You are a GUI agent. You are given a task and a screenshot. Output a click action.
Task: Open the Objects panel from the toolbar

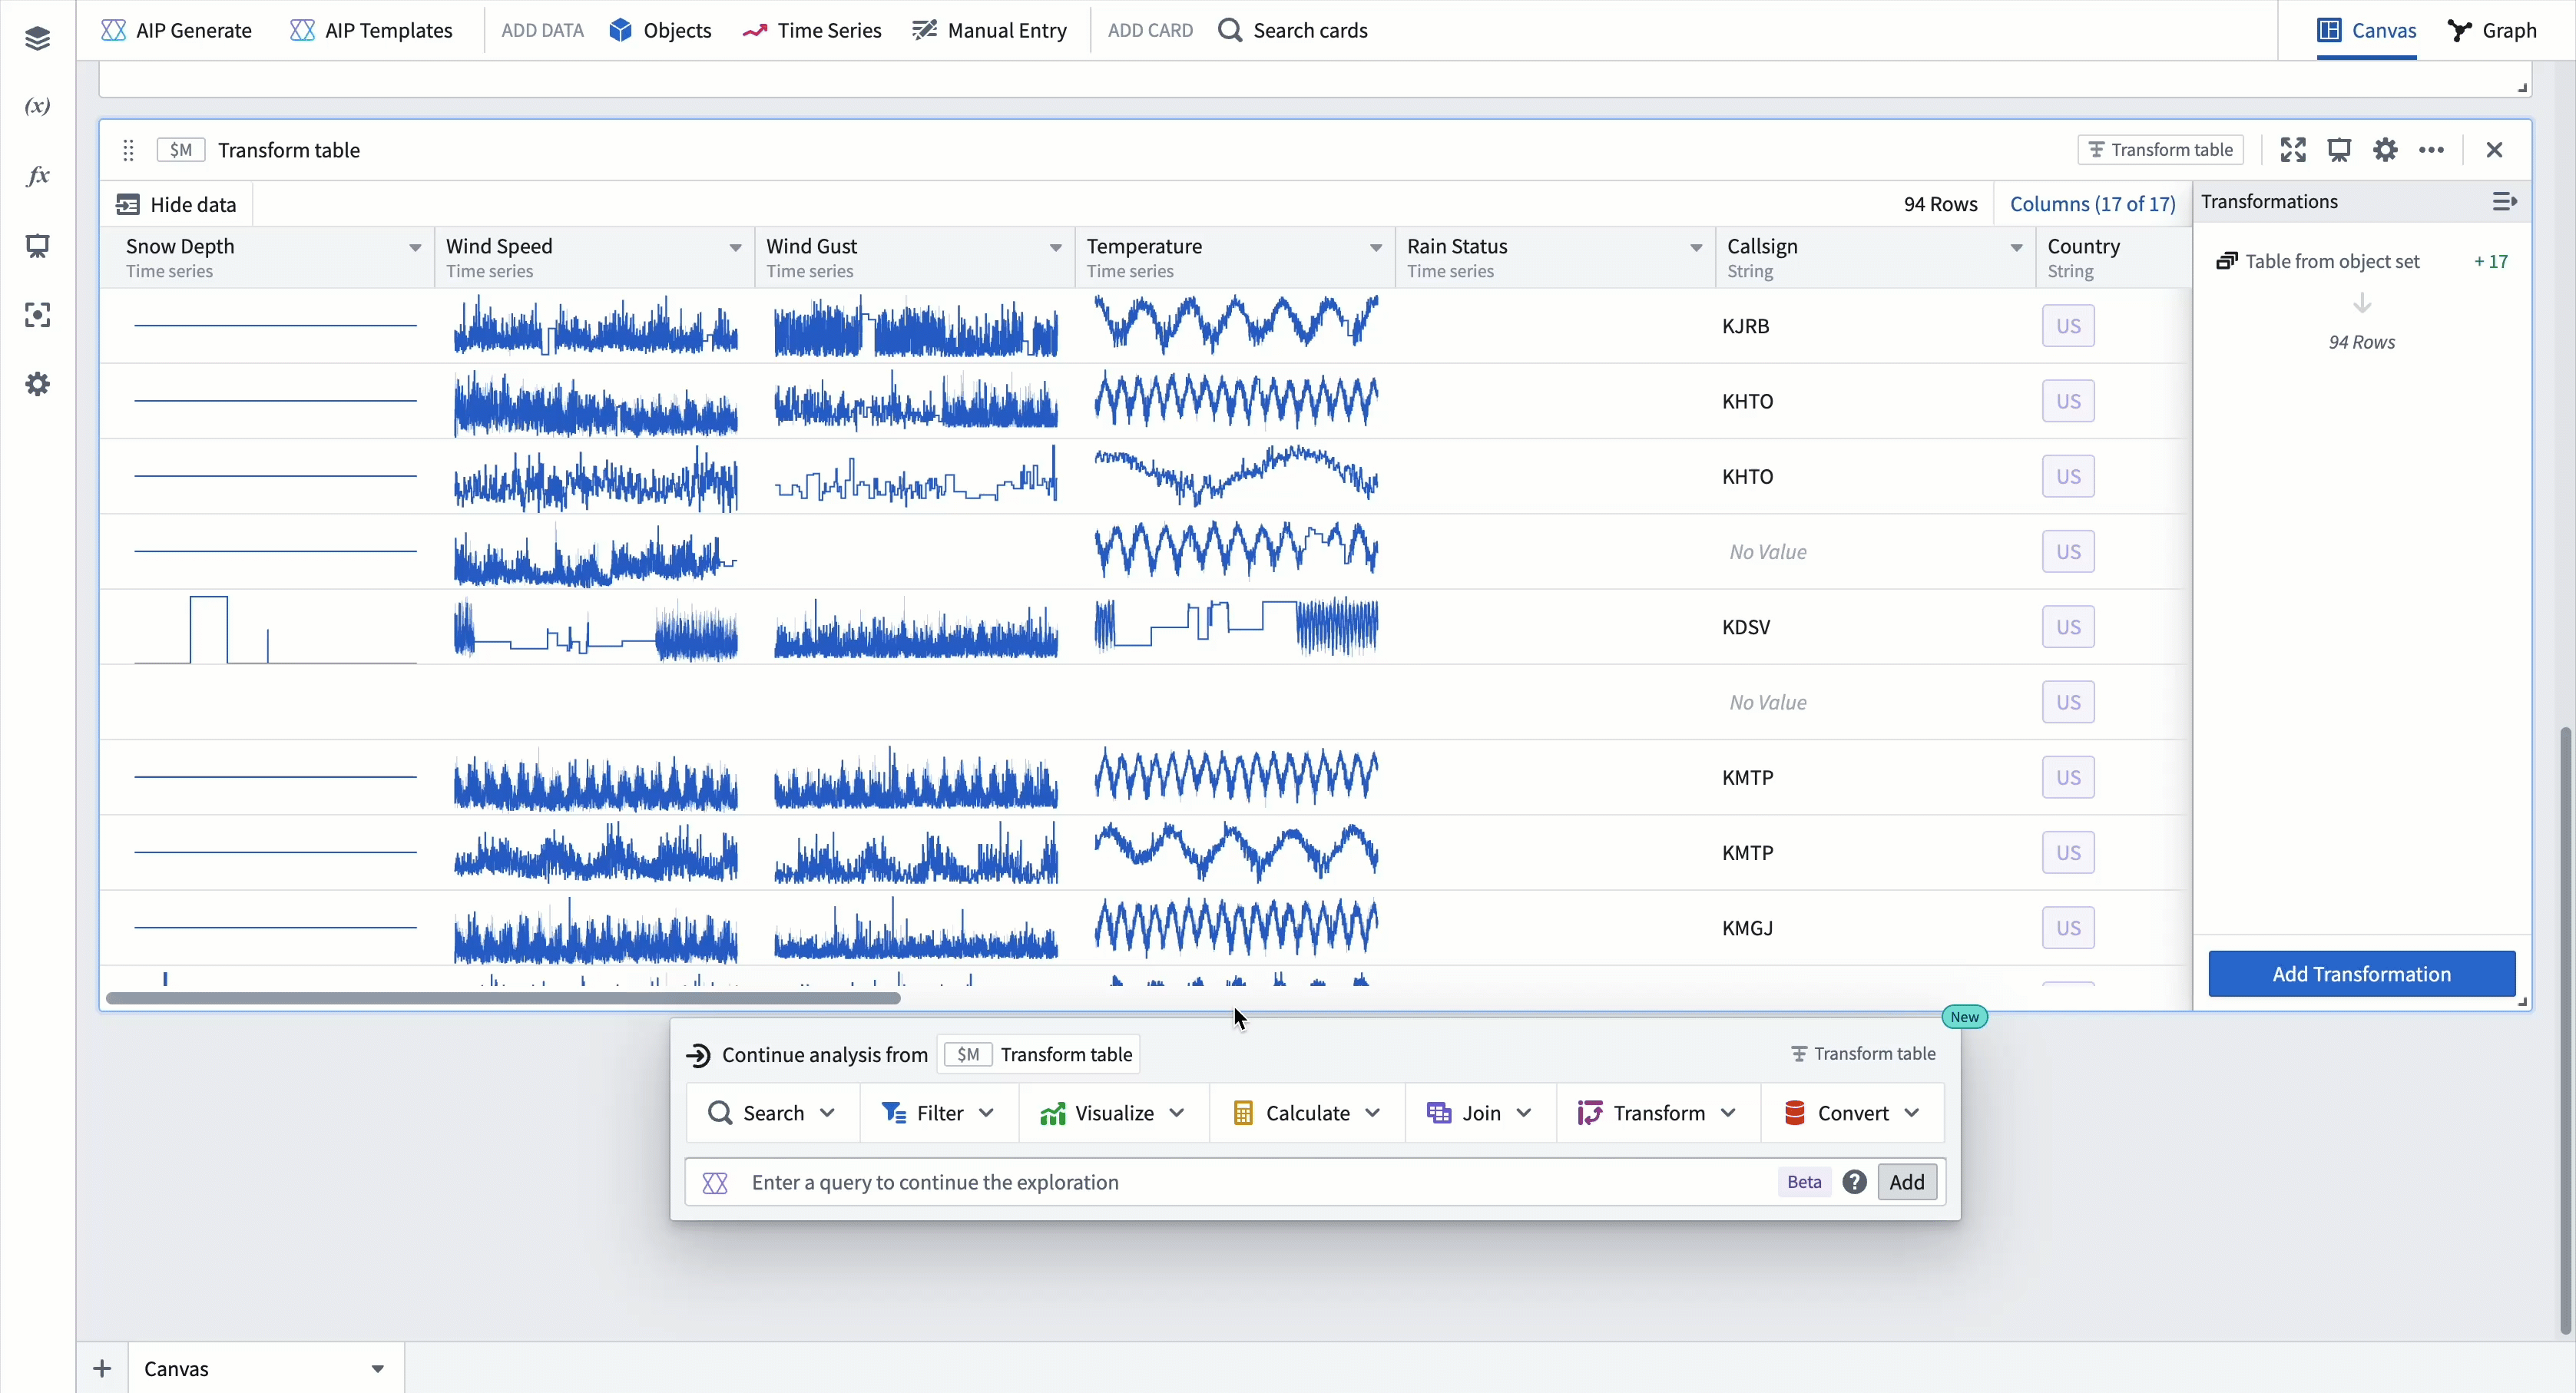coord(660,30)
